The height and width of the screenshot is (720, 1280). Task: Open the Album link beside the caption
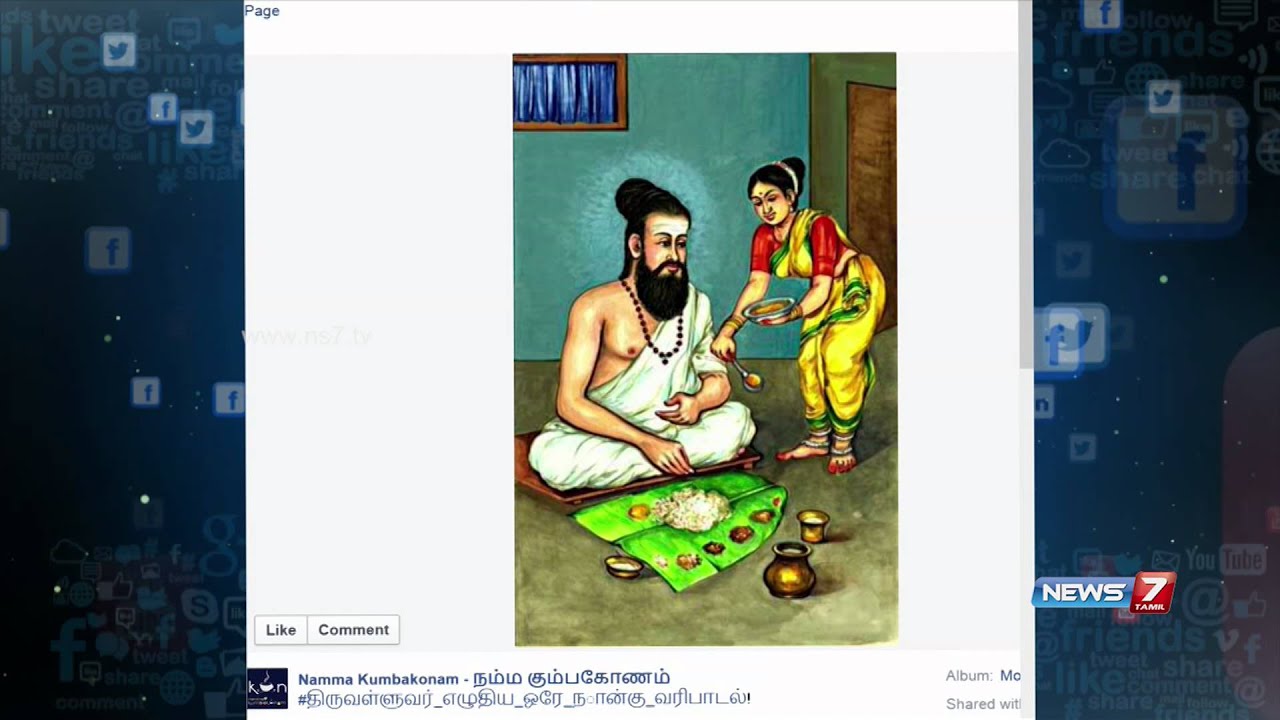pyautogui.click(x=1010, y=676)
